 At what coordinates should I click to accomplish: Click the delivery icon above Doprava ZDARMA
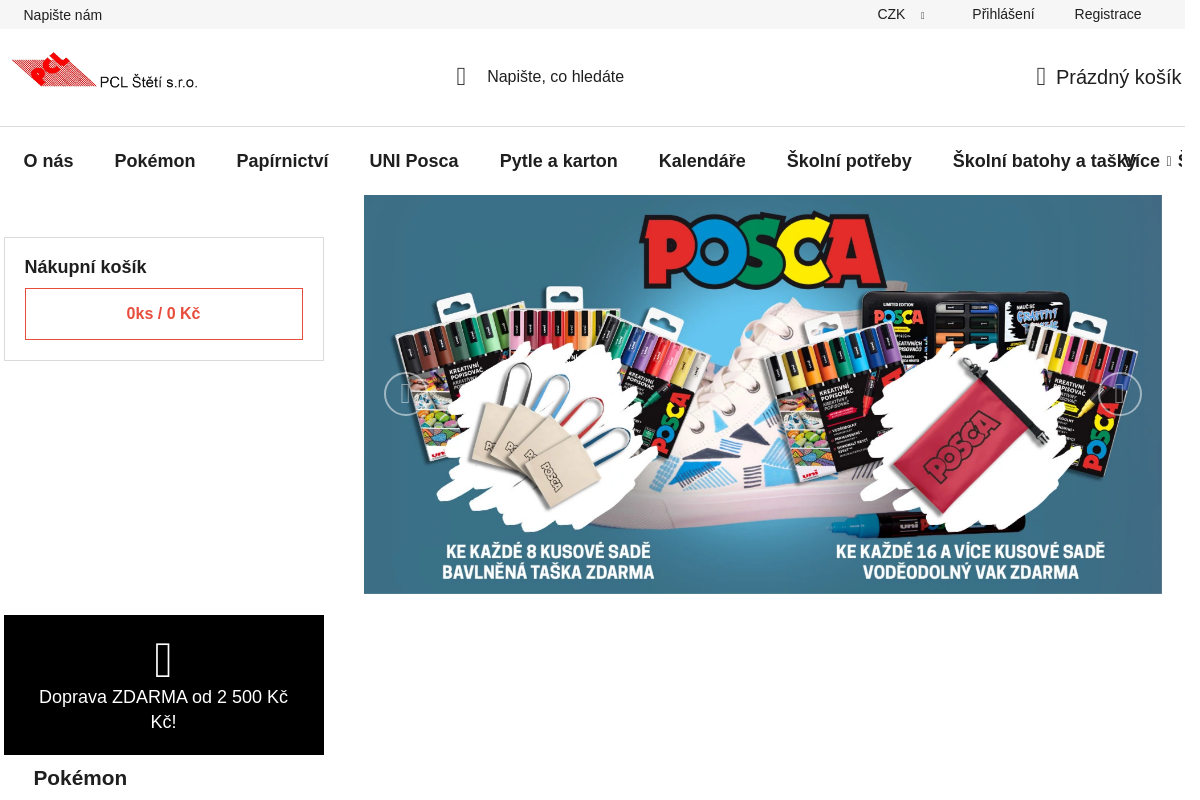(x=164, y=660)
